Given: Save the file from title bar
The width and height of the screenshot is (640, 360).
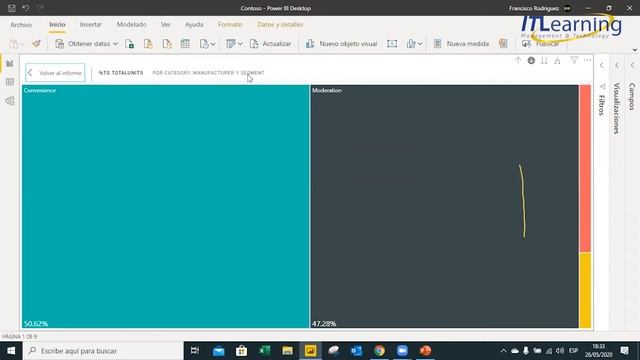Looking at the screenshot, I should 11,8.
